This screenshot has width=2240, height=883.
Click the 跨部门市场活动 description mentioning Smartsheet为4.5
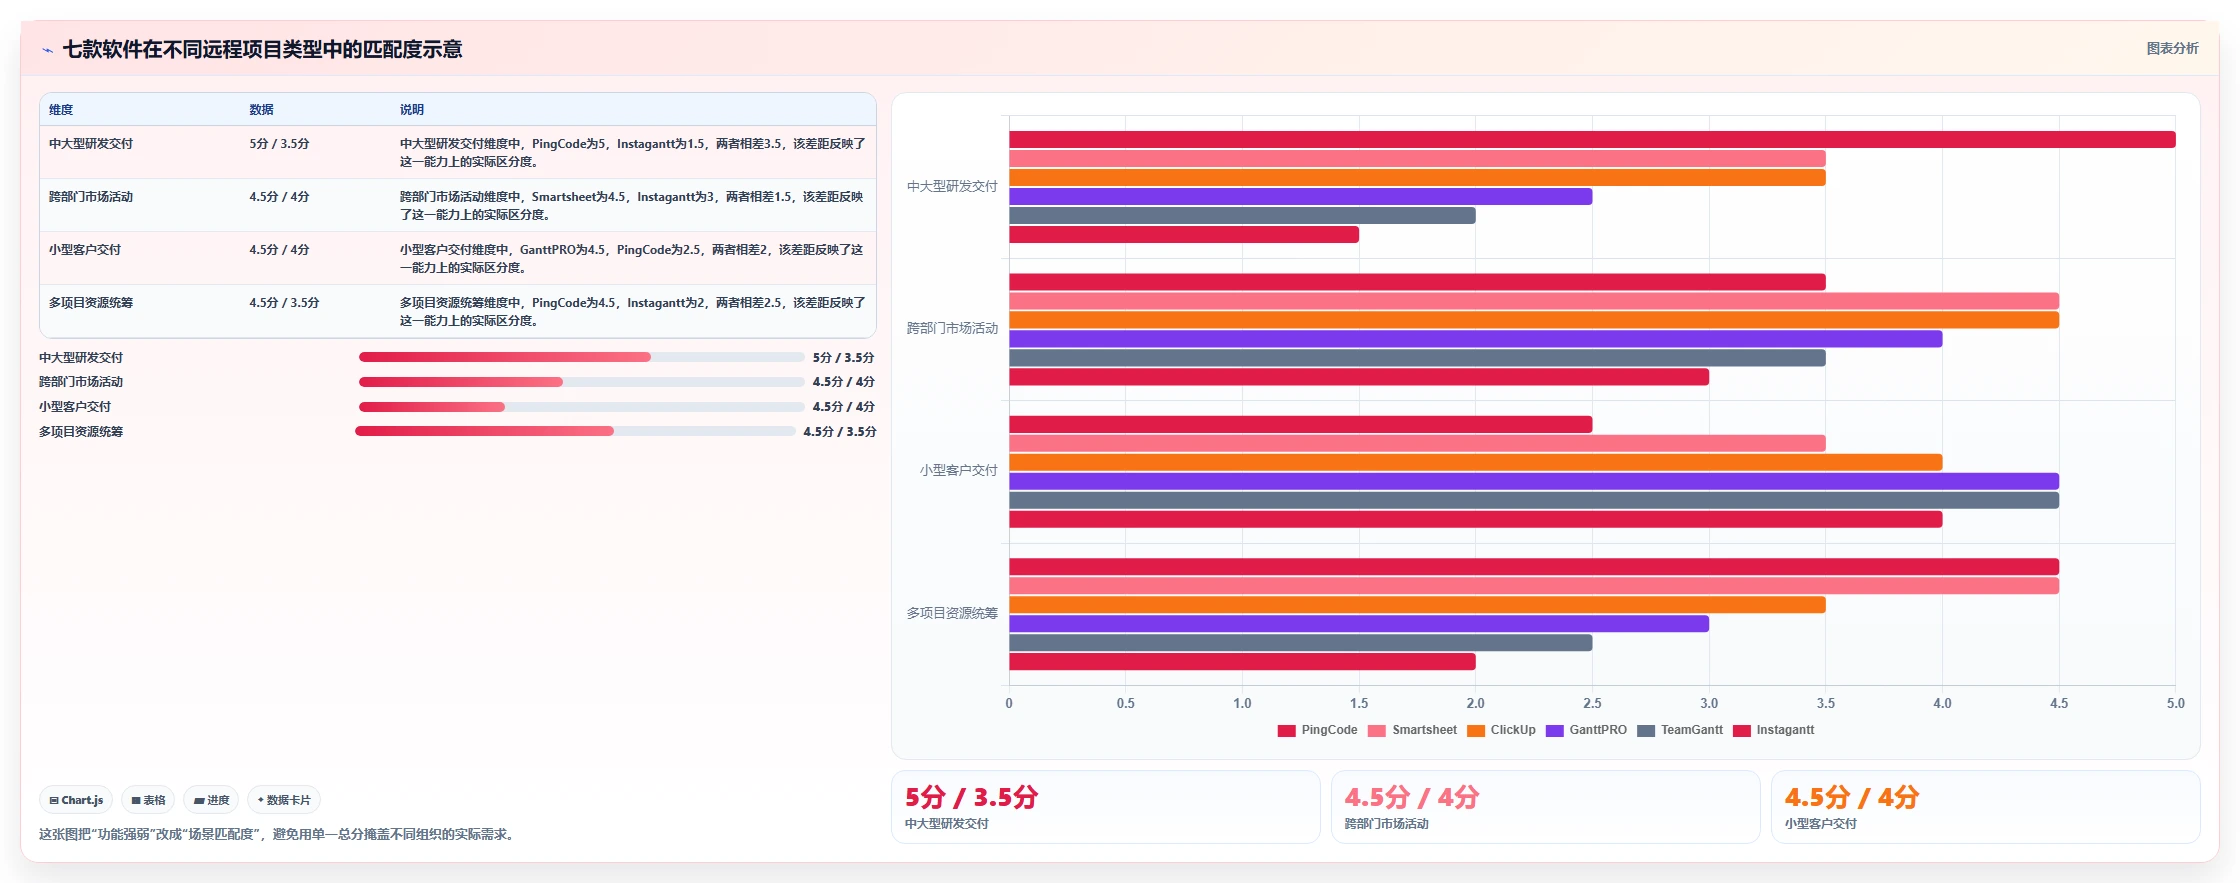632,206
